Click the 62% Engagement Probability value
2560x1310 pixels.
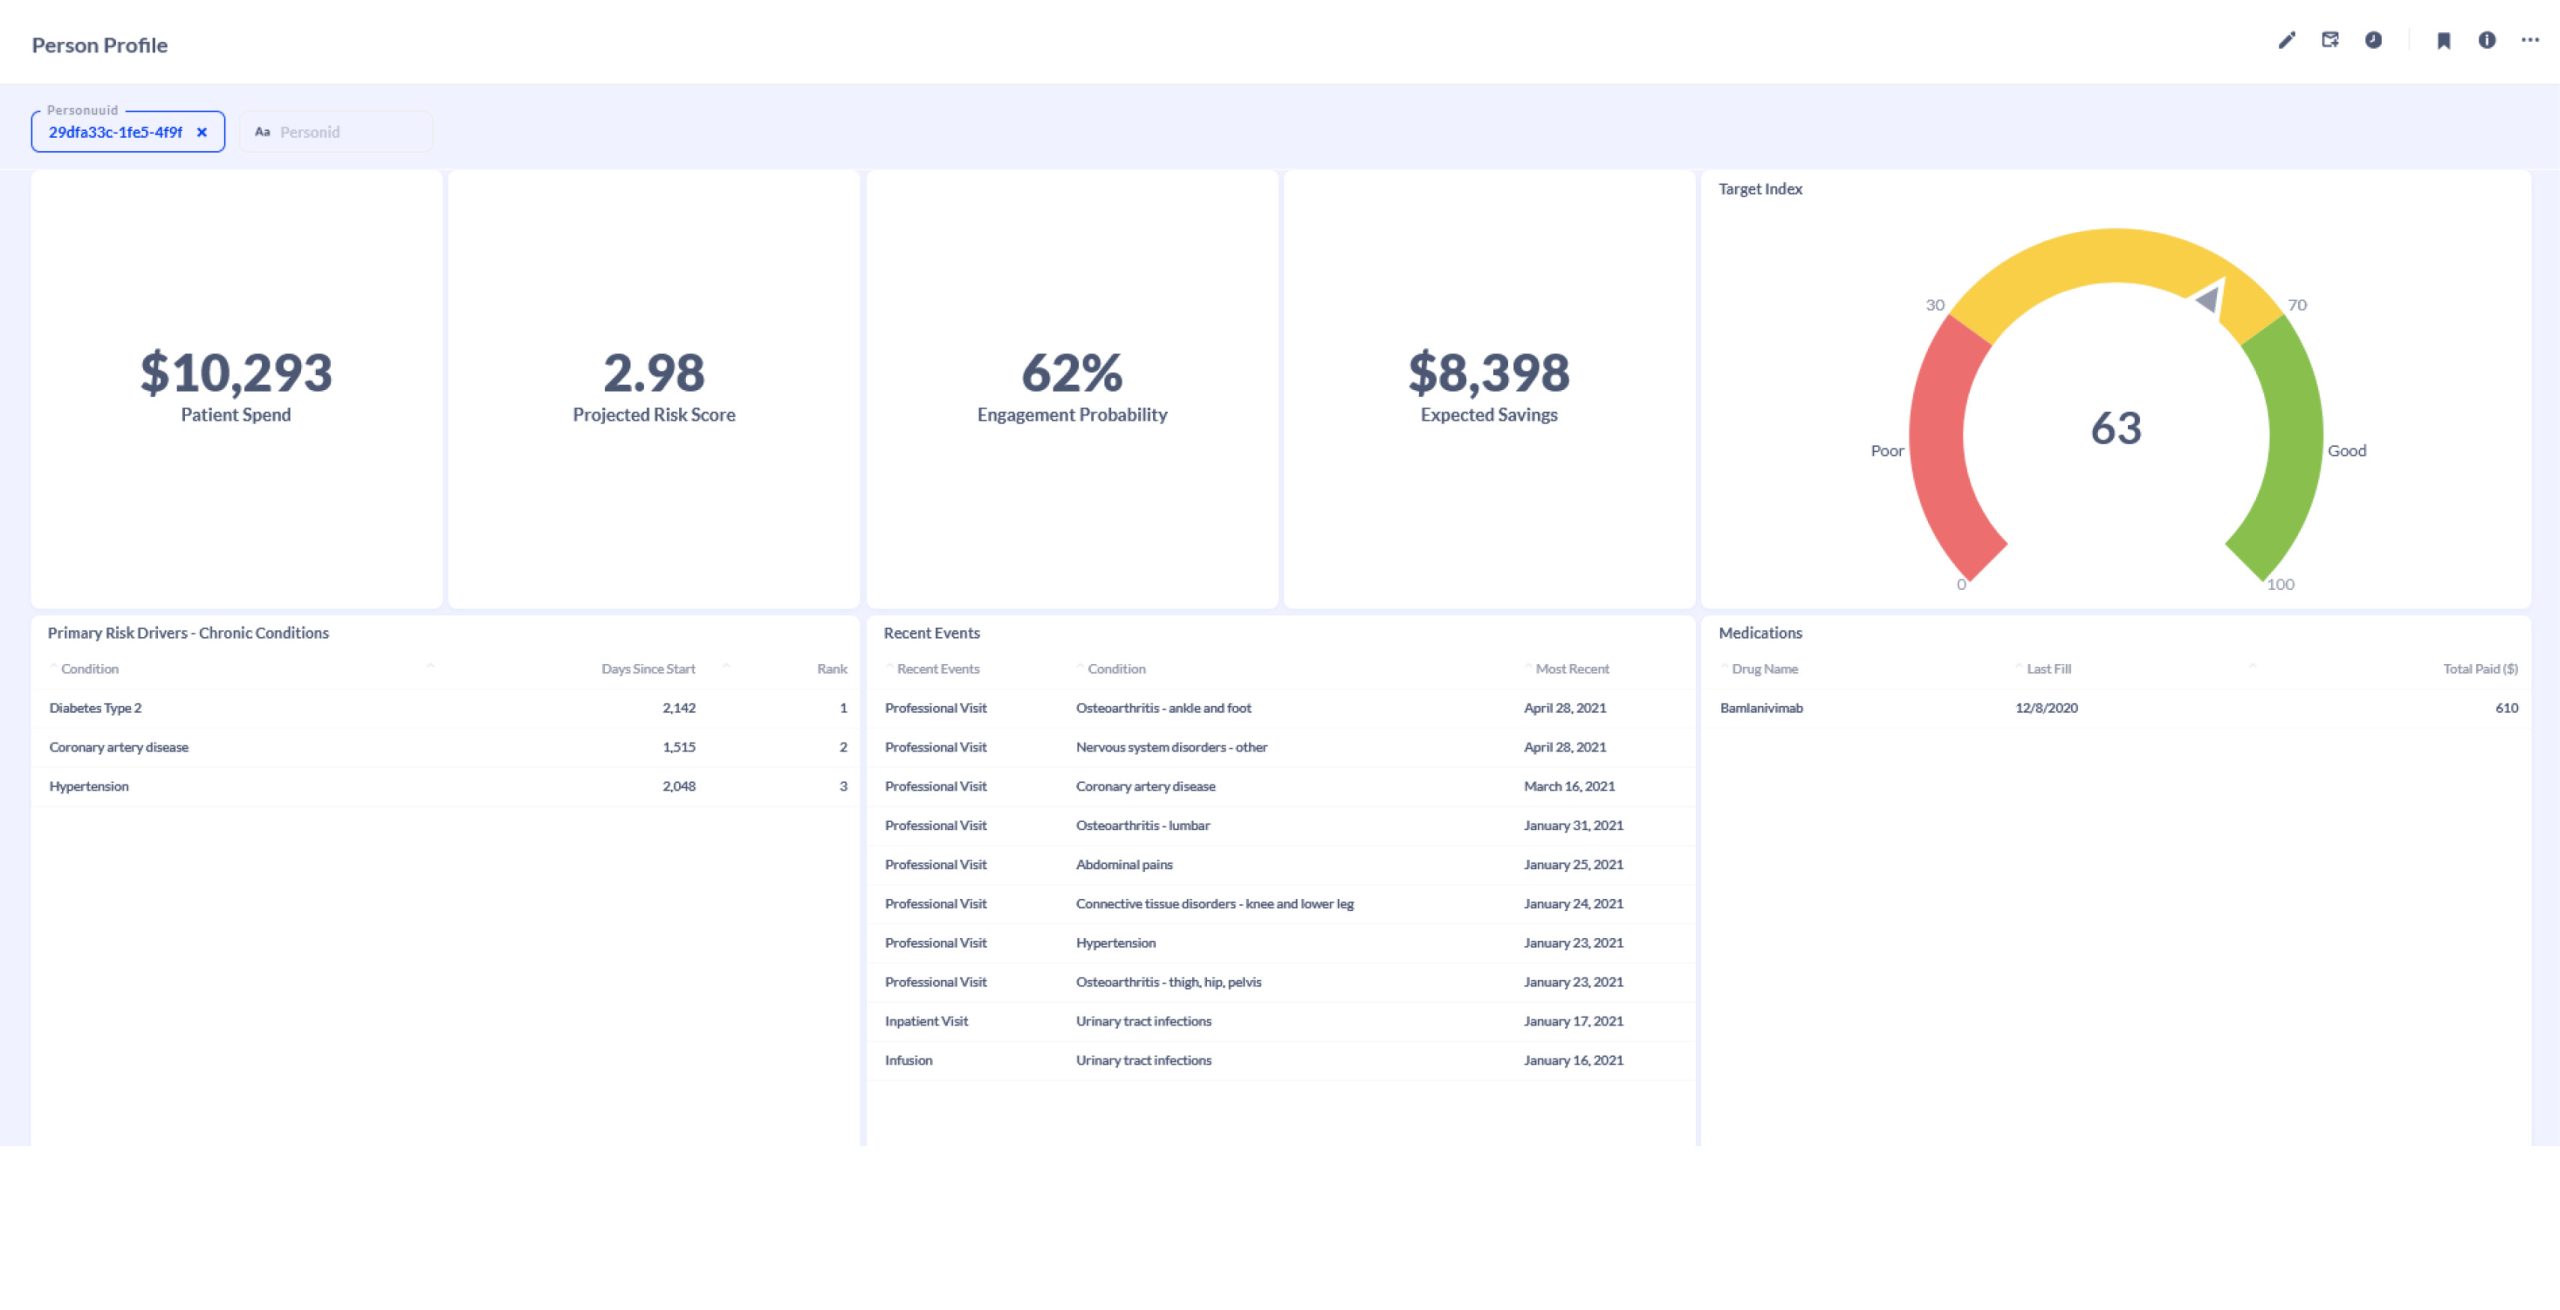click(x=1072, y=373)
